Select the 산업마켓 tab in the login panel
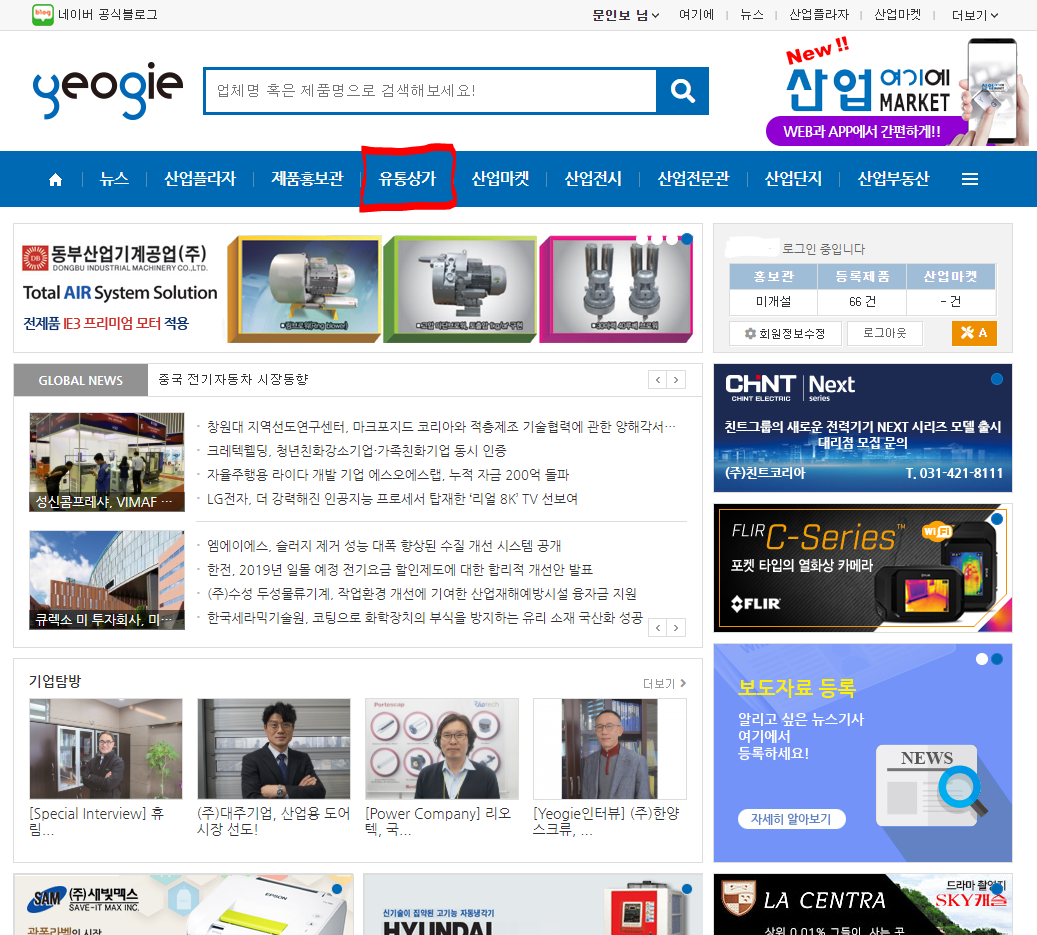The width and height of the screenshot is (1037, 935). [950, 276]
